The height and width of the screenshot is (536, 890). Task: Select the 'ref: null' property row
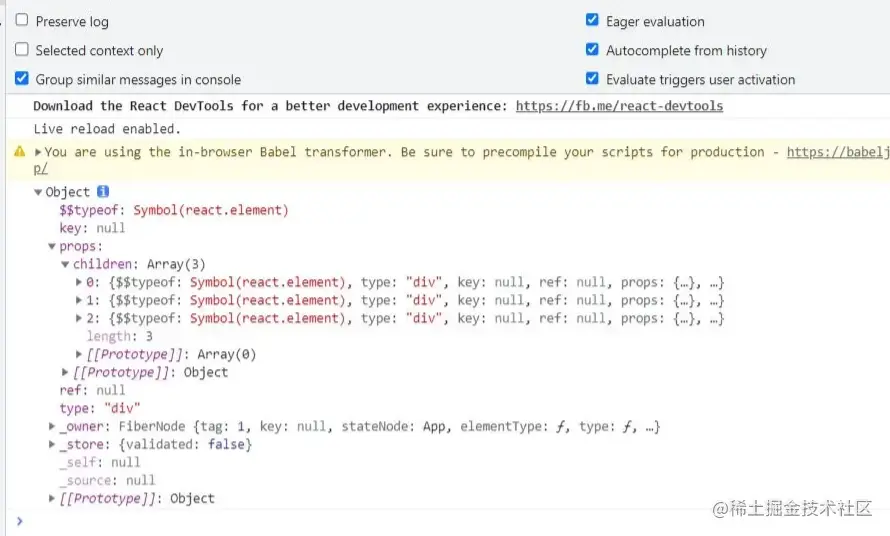tap(92, 390)
